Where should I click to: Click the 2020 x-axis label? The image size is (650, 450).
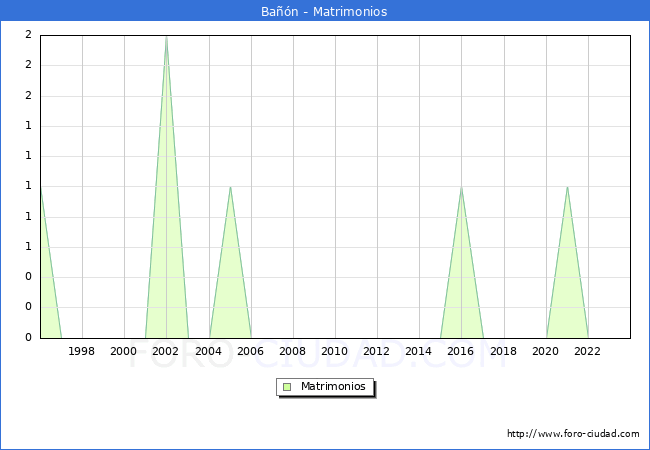546,351
